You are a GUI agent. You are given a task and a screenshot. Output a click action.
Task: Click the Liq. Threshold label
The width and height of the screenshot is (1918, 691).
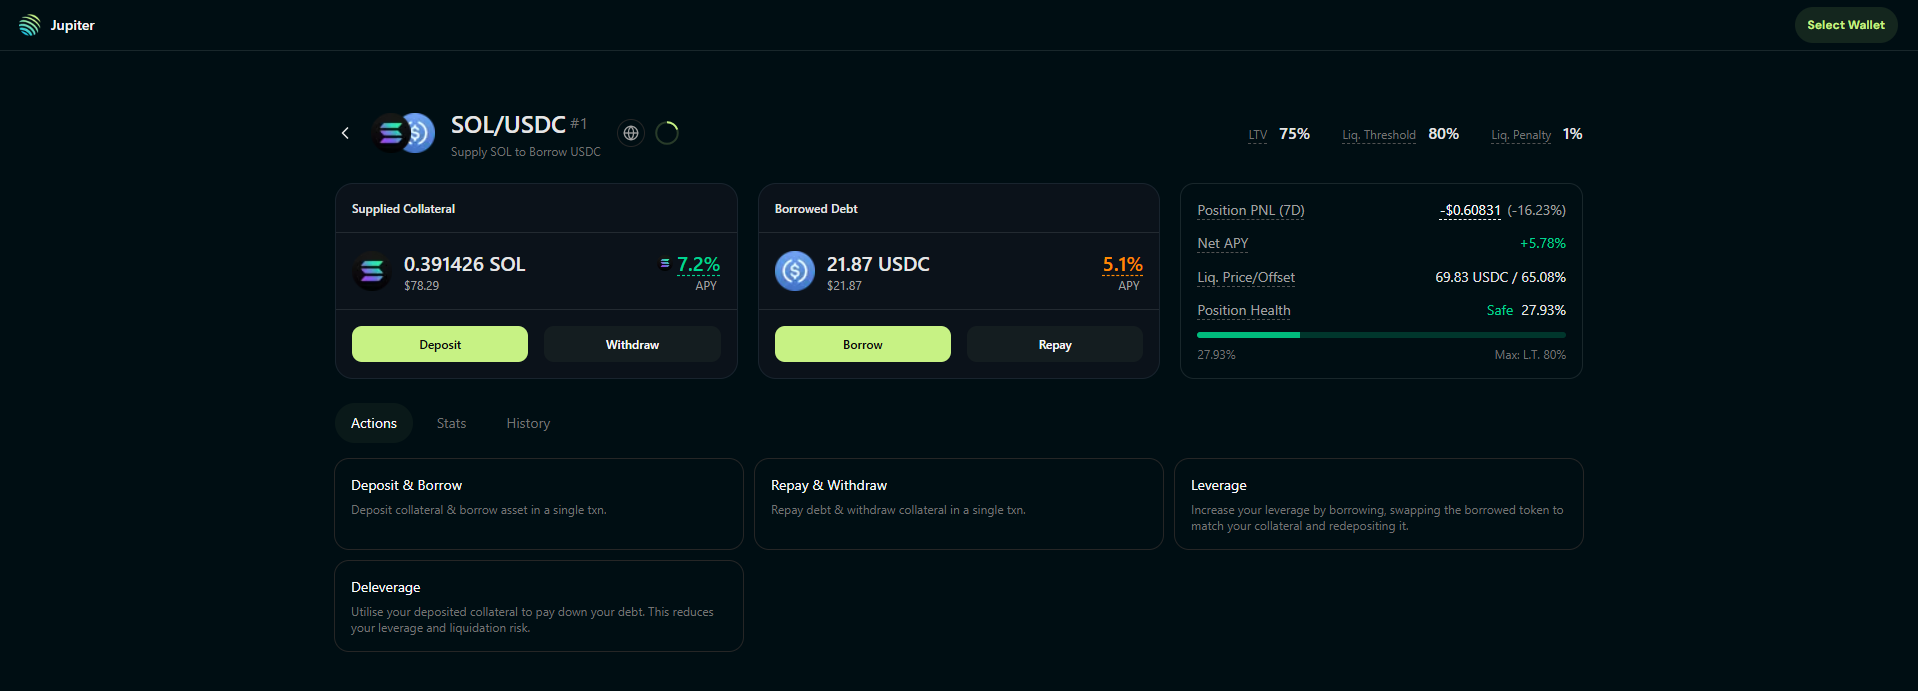1379,135
